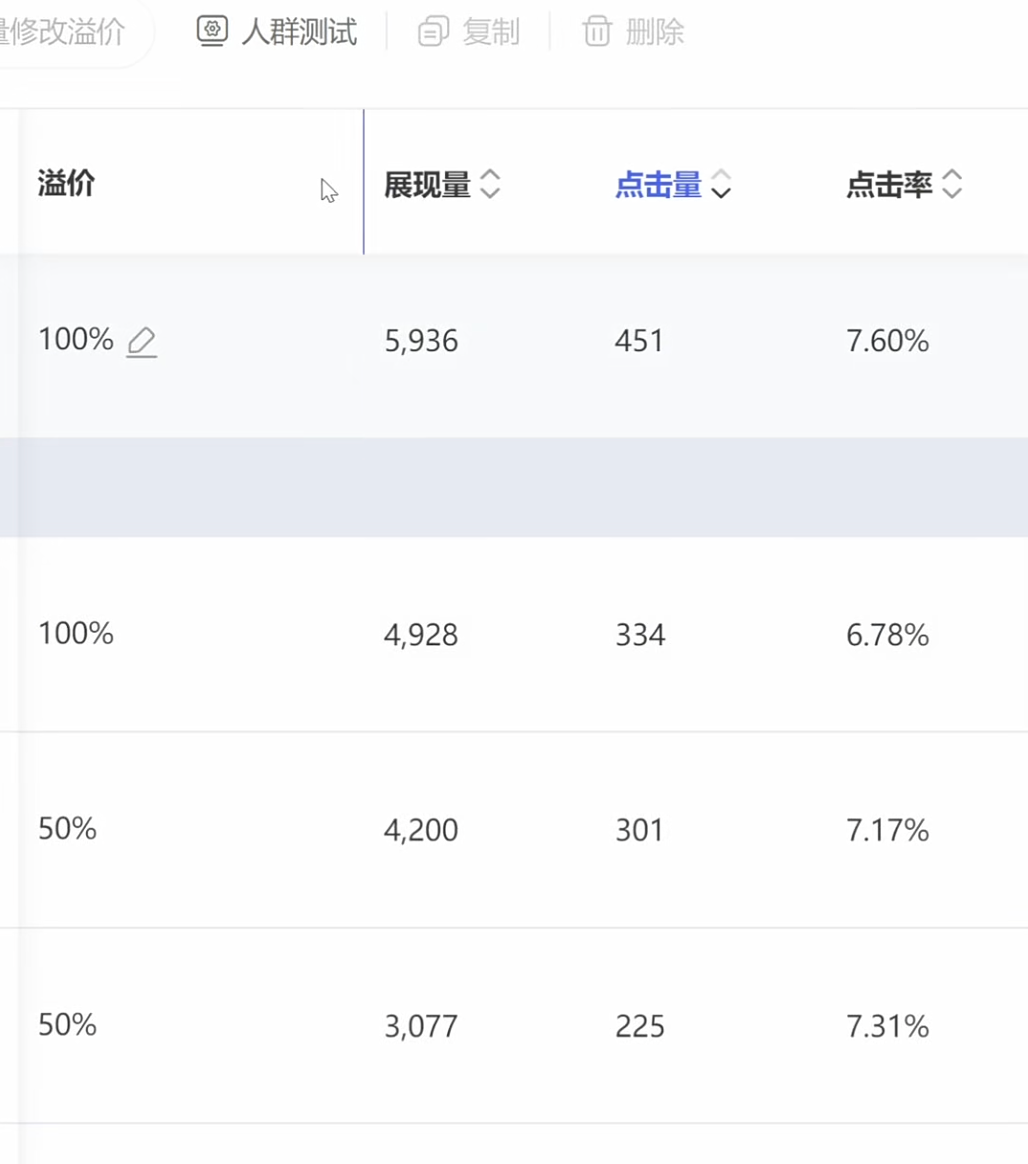
Task: Select the row with 334 clicks
Action: [x=514, y=635]
